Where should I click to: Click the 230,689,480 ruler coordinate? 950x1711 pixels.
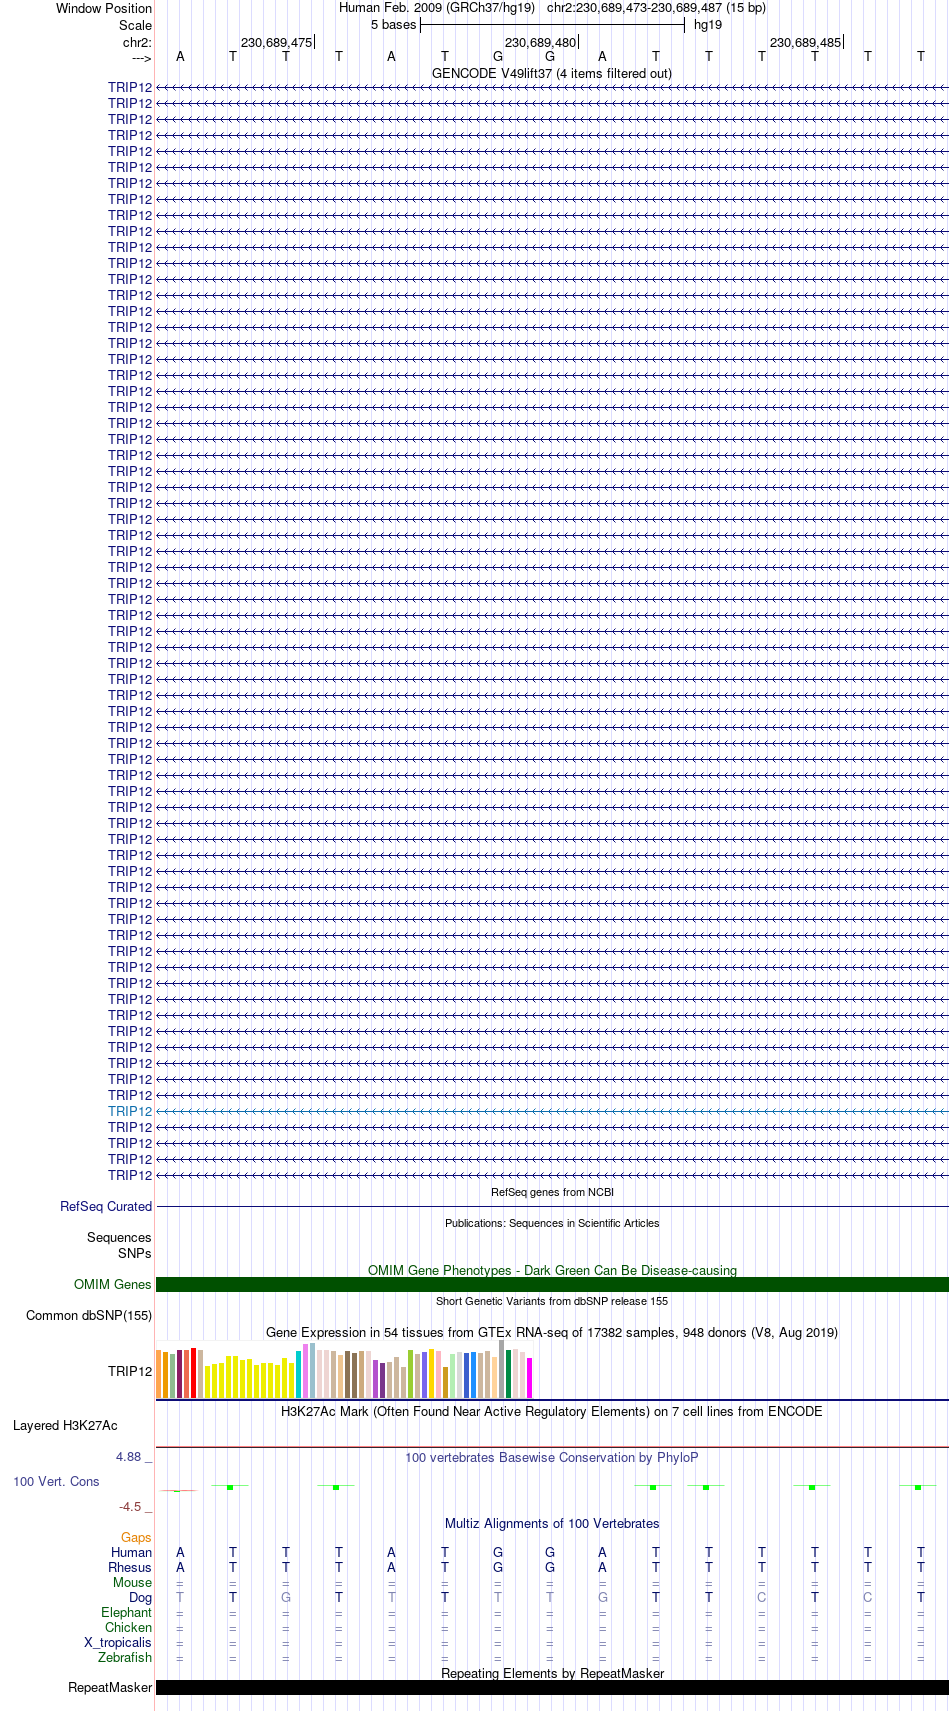[540, 42]
